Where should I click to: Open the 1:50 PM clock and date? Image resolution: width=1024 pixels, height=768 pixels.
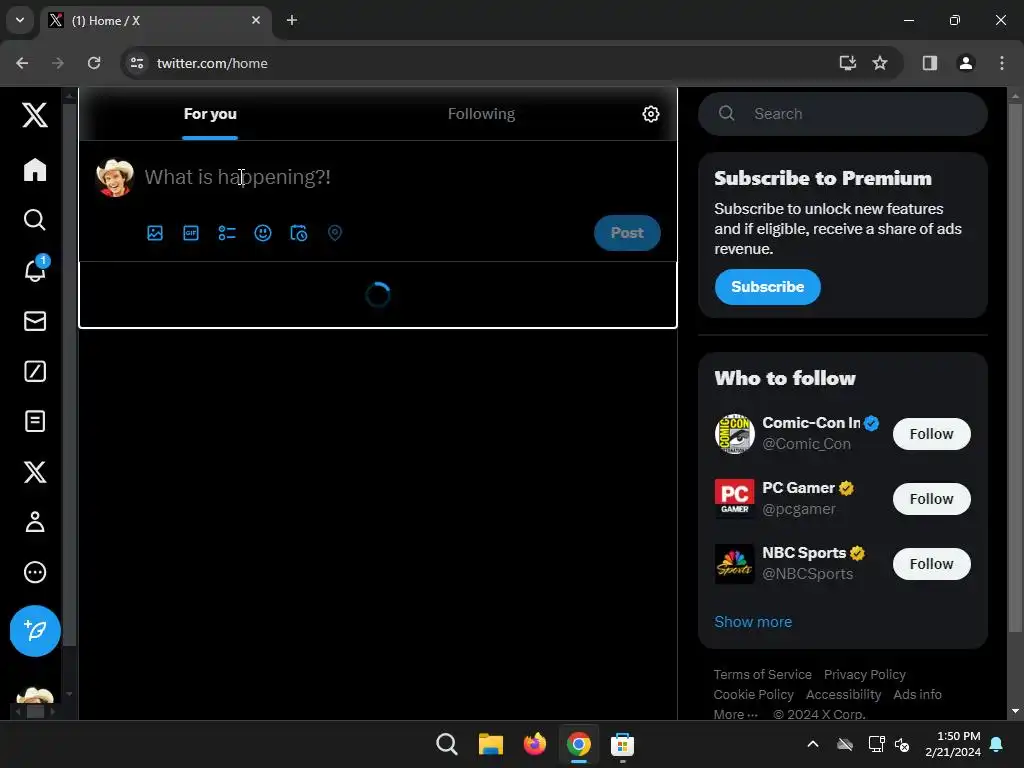click(x=952, y=744)
